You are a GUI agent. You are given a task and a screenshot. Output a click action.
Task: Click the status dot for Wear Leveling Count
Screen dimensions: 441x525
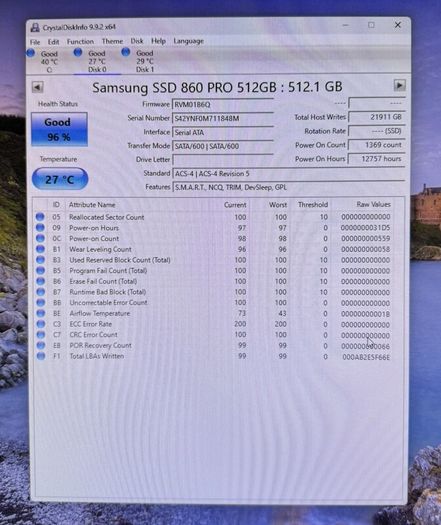[40, 249]
